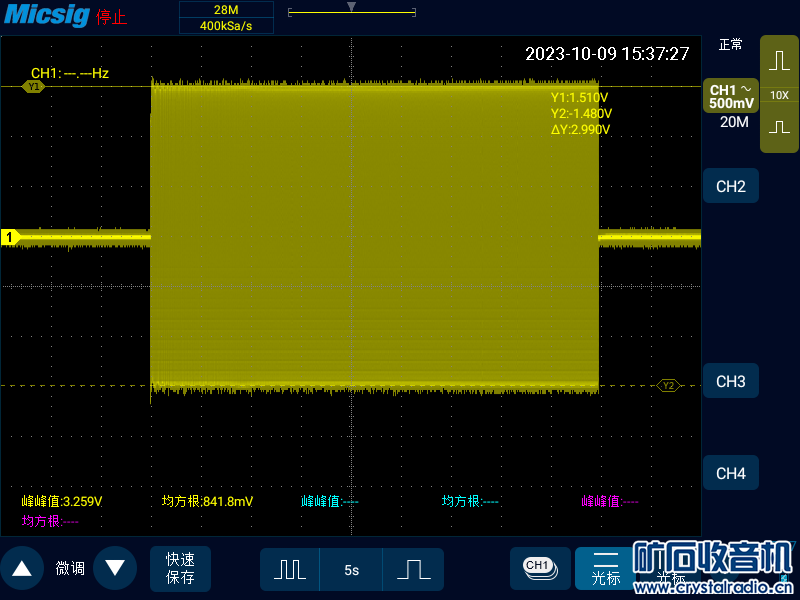Screen dimensions: 800x600
Task: Click the trigger position bar at top
Action: click(351, 12)
